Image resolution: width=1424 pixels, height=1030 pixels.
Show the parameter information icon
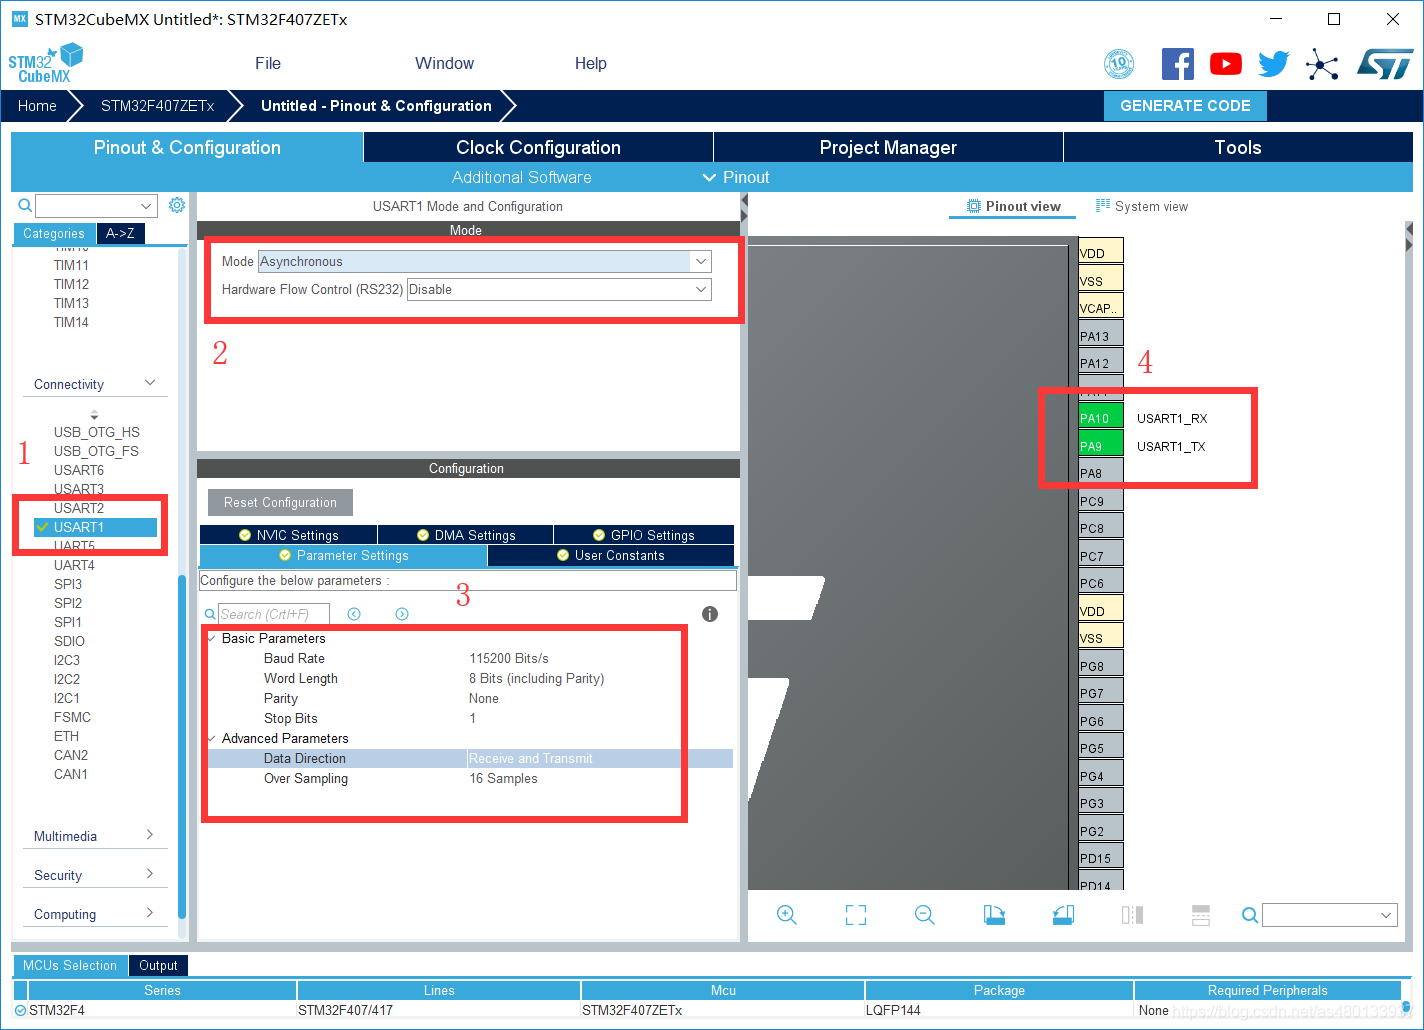710,614
